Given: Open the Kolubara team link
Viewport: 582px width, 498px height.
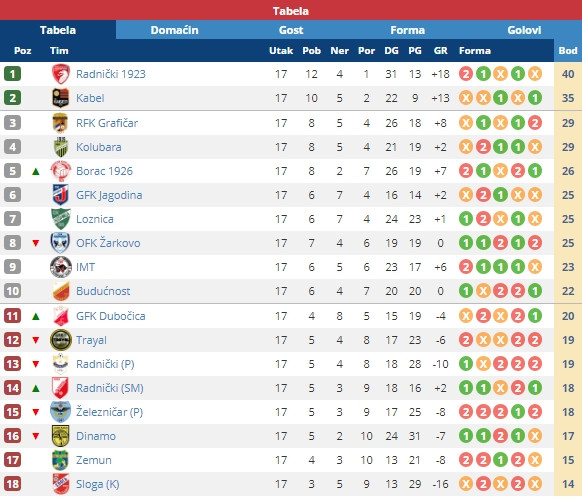Looking at the screenshot, I should (99, 147).
